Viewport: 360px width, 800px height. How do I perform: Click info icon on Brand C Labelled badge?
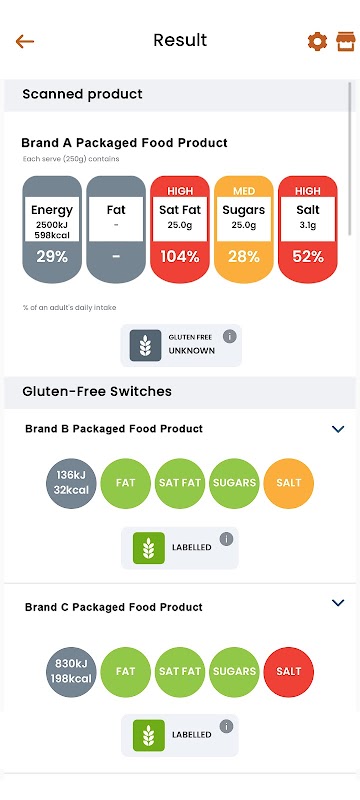click(x=226, y=727)
